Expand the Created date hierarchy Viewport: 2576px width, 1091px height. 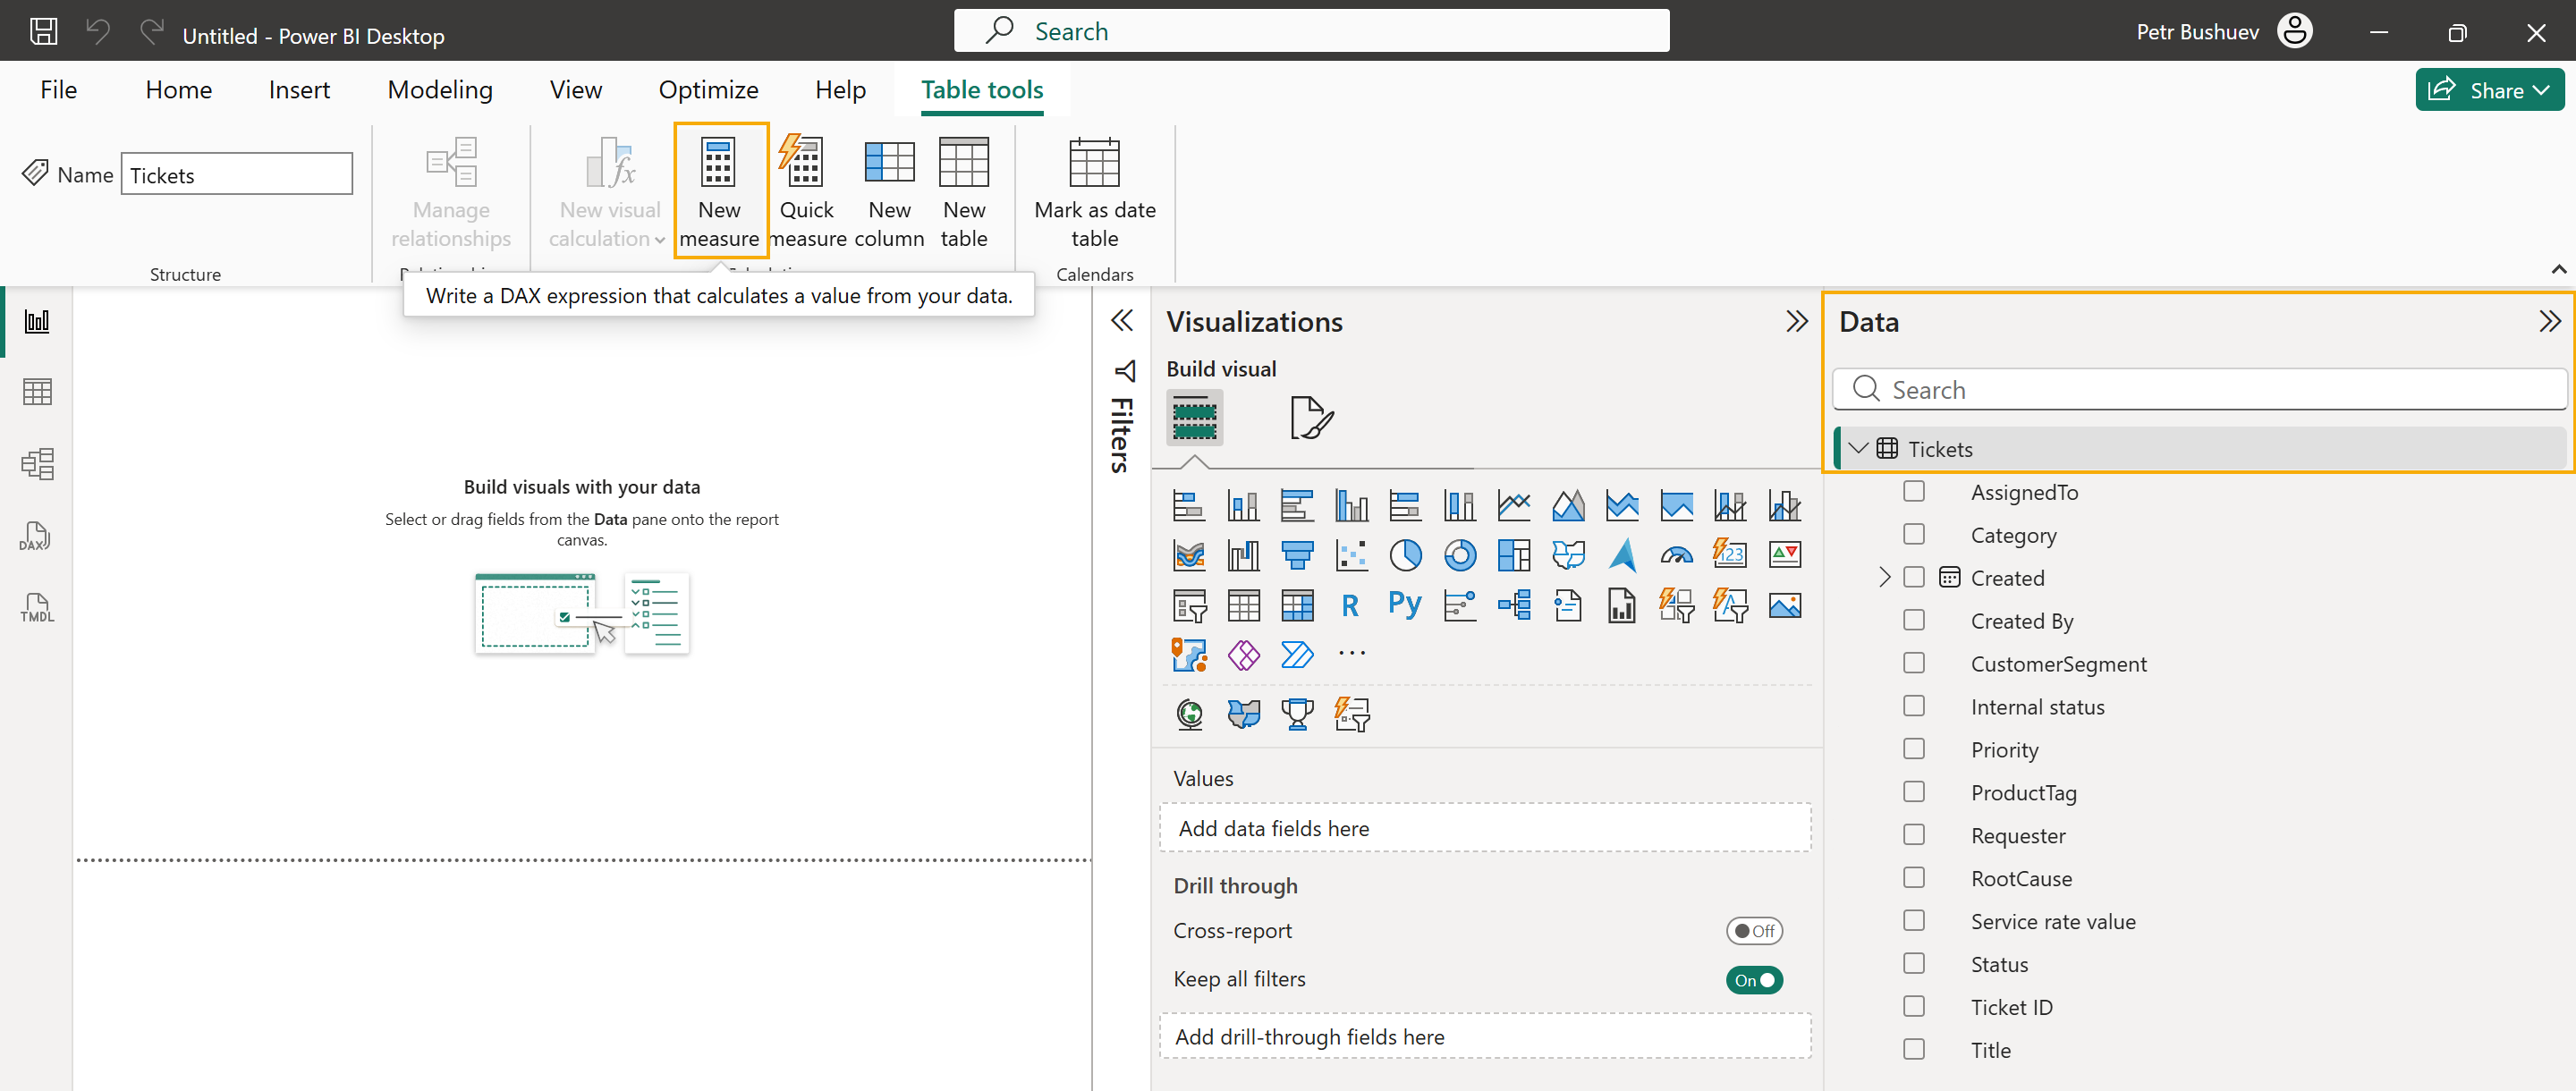pyautogui.click(x=1884, y=577)
